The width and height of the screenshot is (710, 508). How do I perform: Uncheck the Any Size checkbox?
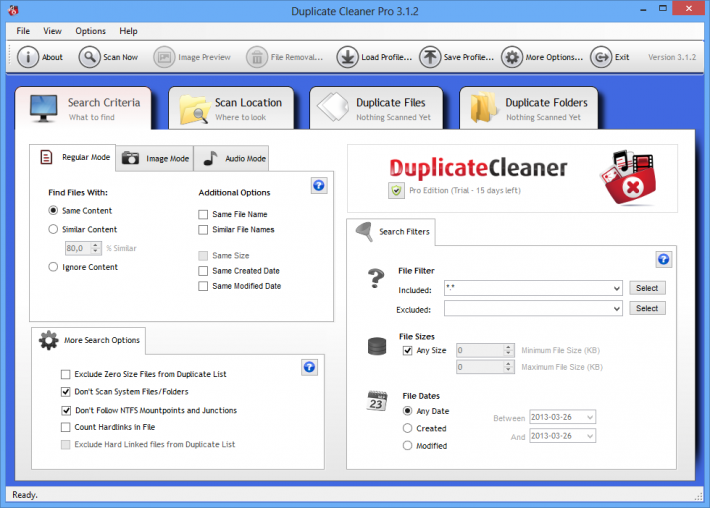[408, 350]
